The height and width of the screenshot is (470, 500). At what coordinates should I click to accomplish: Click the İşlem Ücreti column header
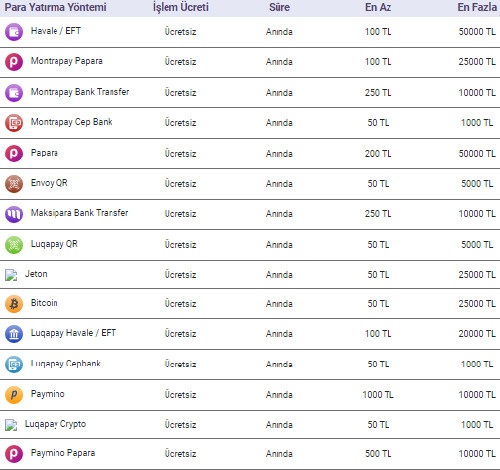[181, 7]
